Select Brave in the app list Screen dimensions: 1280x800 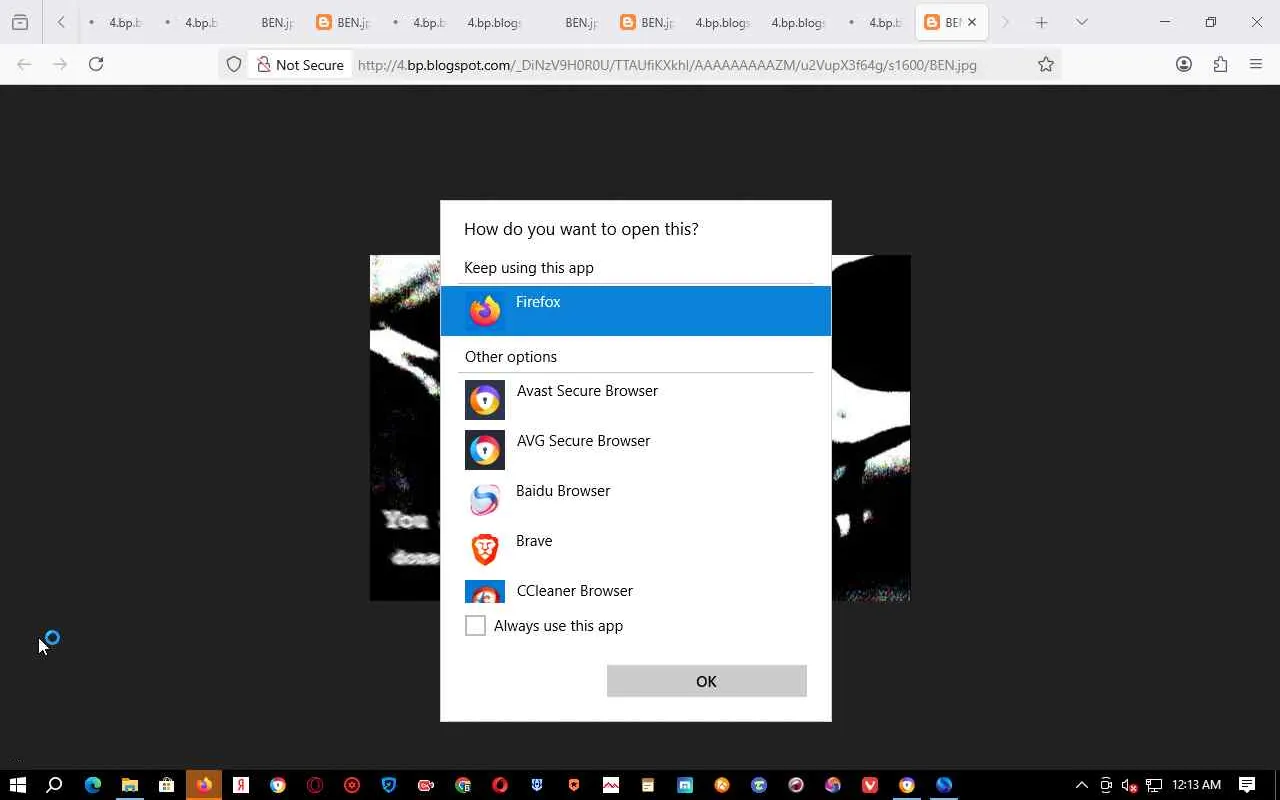coord(636,550)
